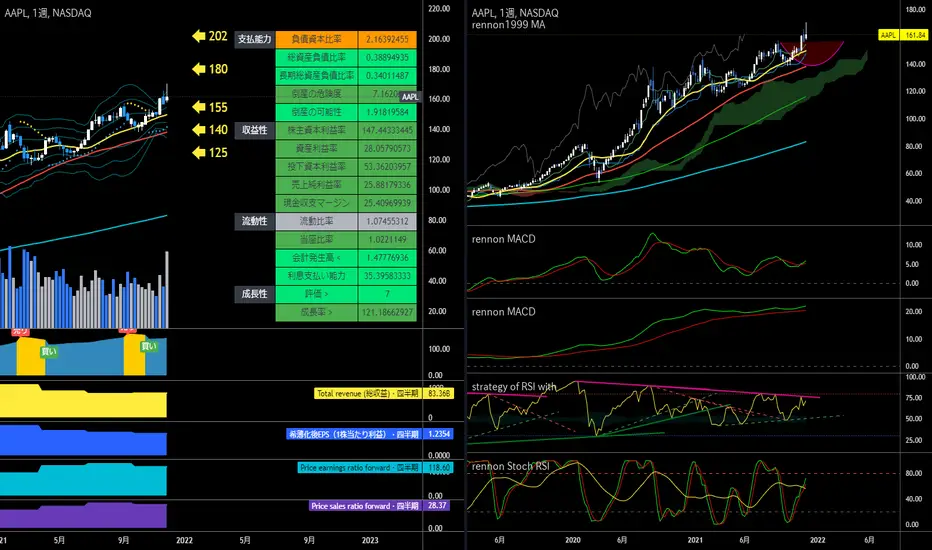The width and height of the screenshot is (932, 550).
Task: Click the value 1.07455312
Action: pyautogui.click(x=387, y=221)
